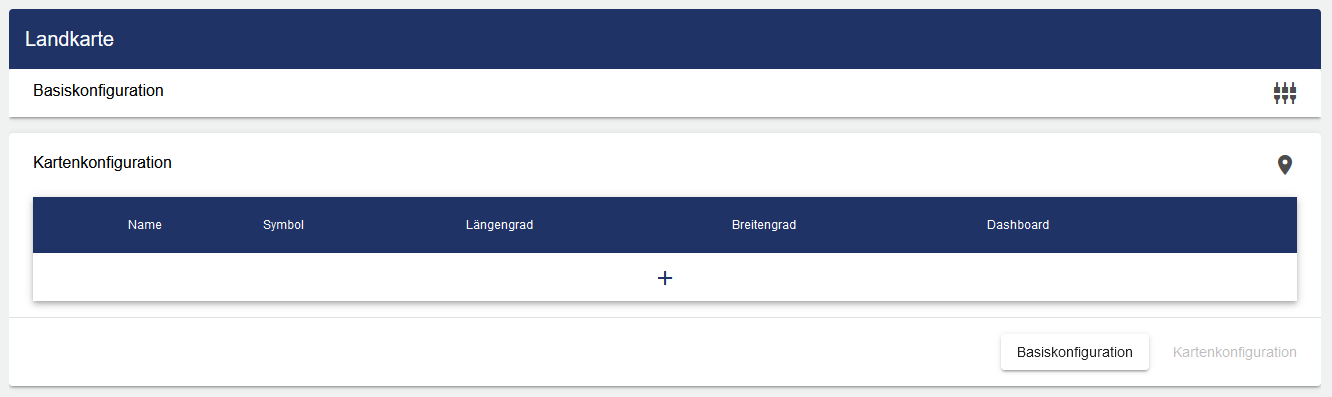Select the Breitengrad column header
The image size is (1332, 397).
[x=764, y=225]
